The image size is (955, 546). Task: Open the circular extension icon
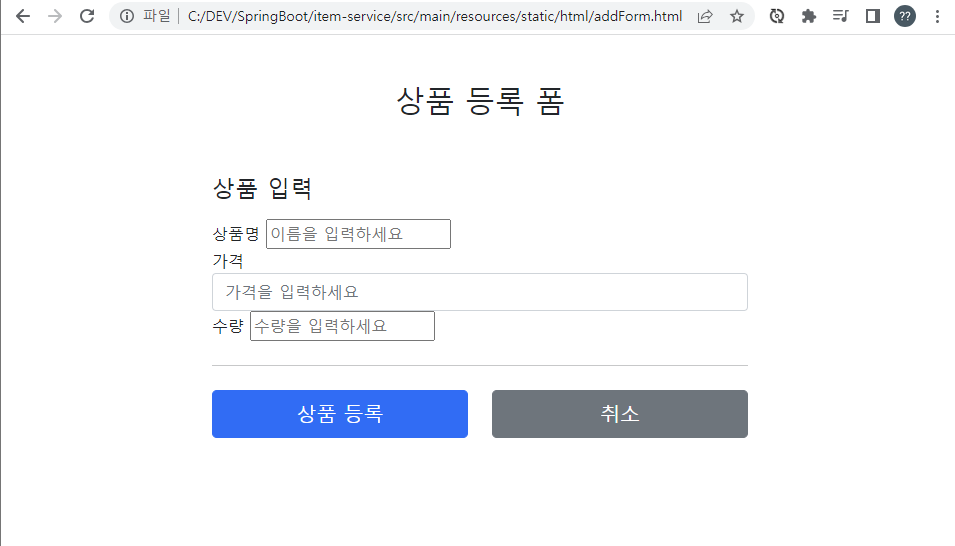click(777, 16)
